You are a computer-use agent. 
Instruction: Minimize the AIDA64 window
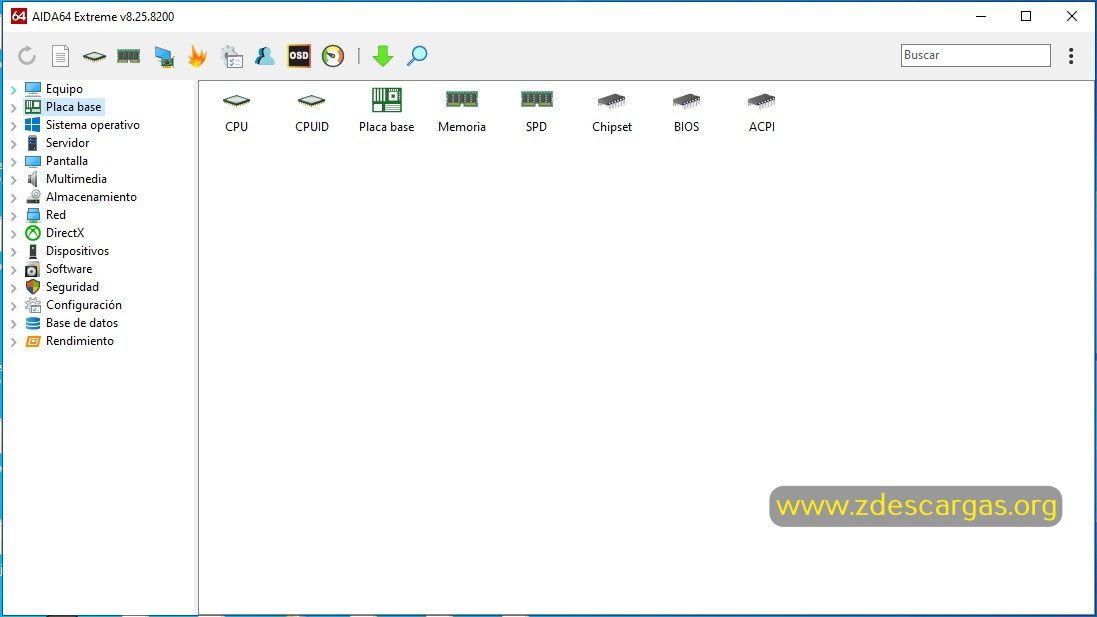981,16
